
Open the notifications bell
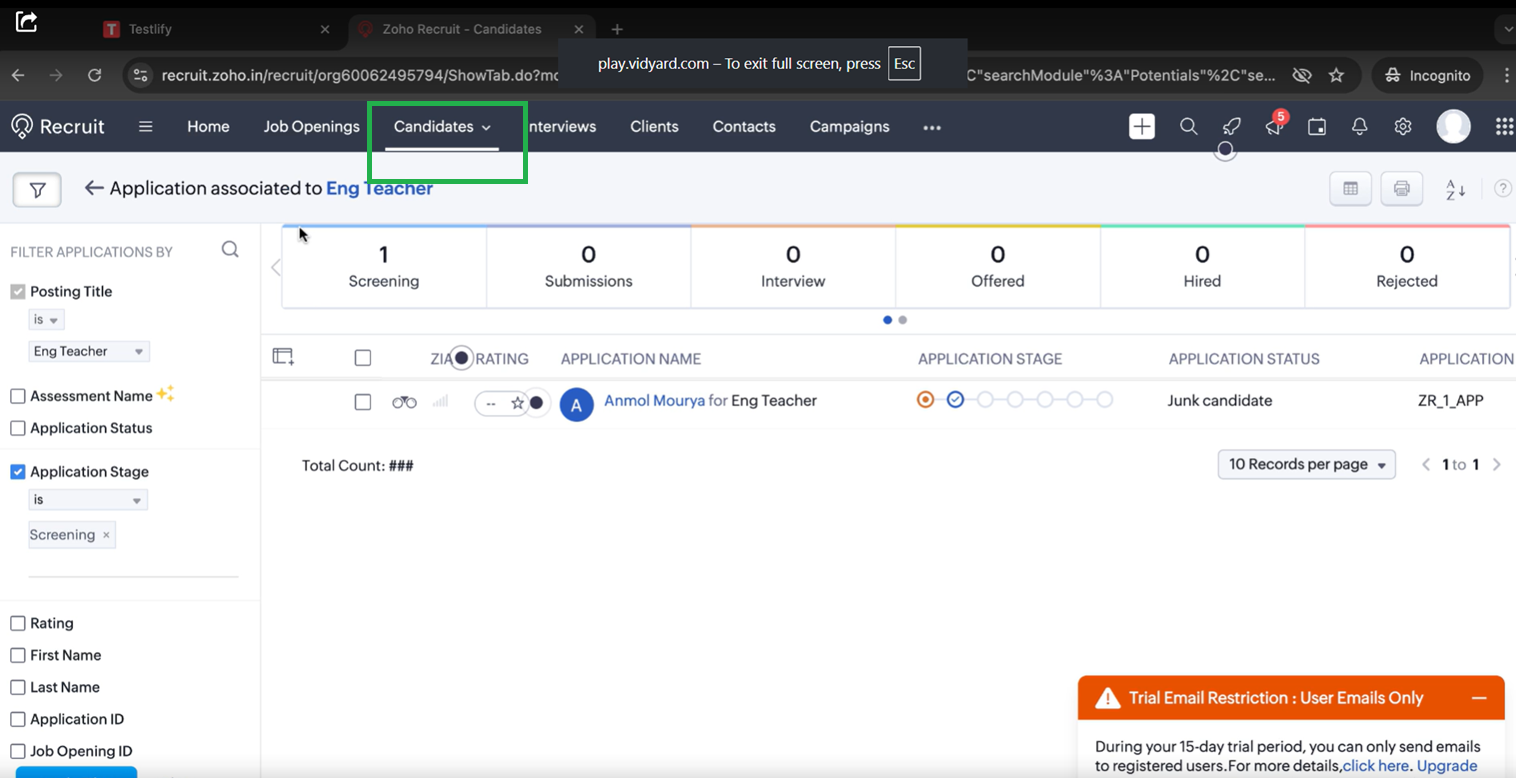tap(1360, 126)
